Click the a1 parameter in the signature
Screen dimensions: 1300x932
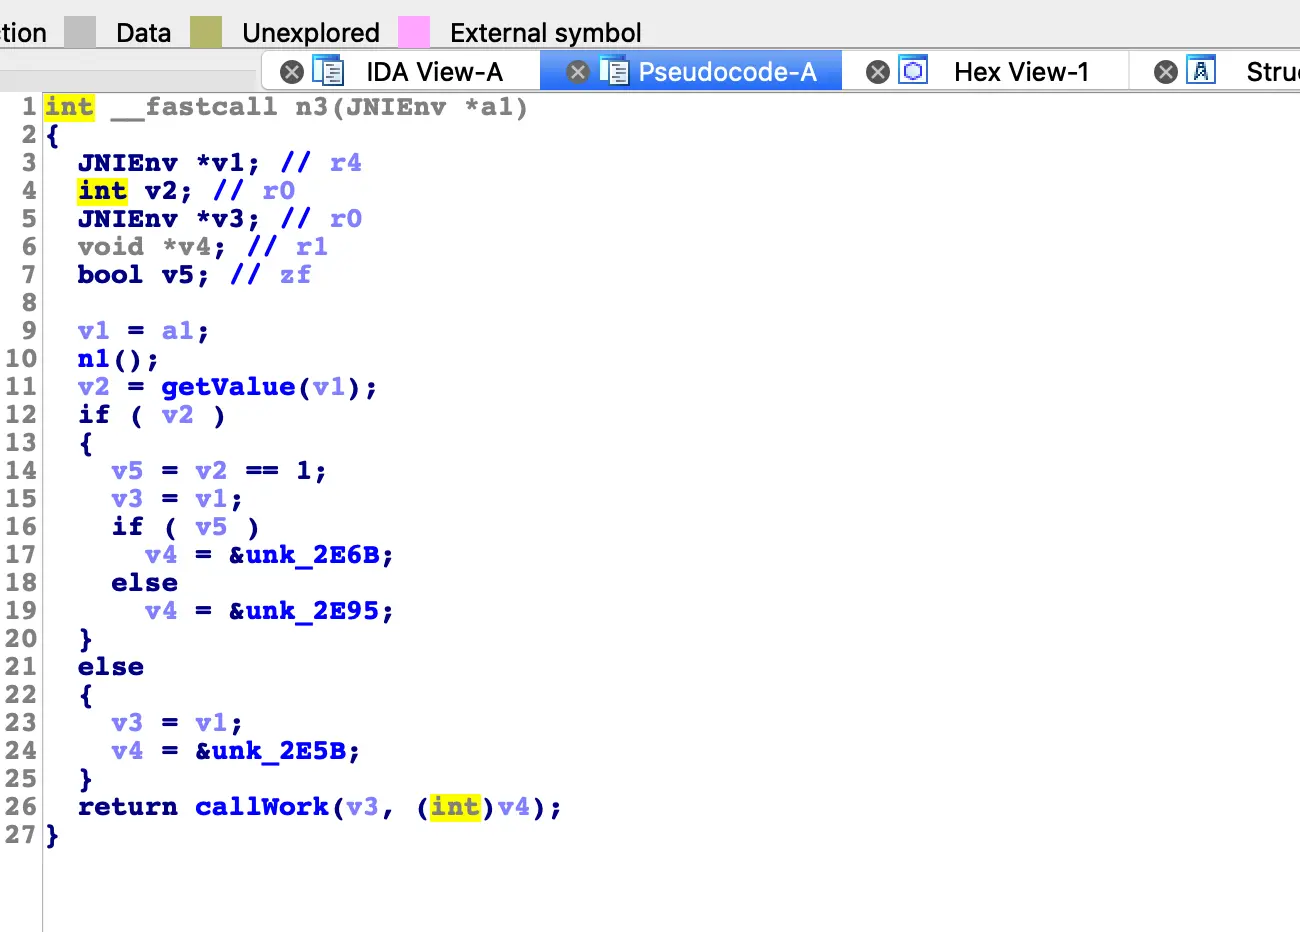[x=495, y=107]
